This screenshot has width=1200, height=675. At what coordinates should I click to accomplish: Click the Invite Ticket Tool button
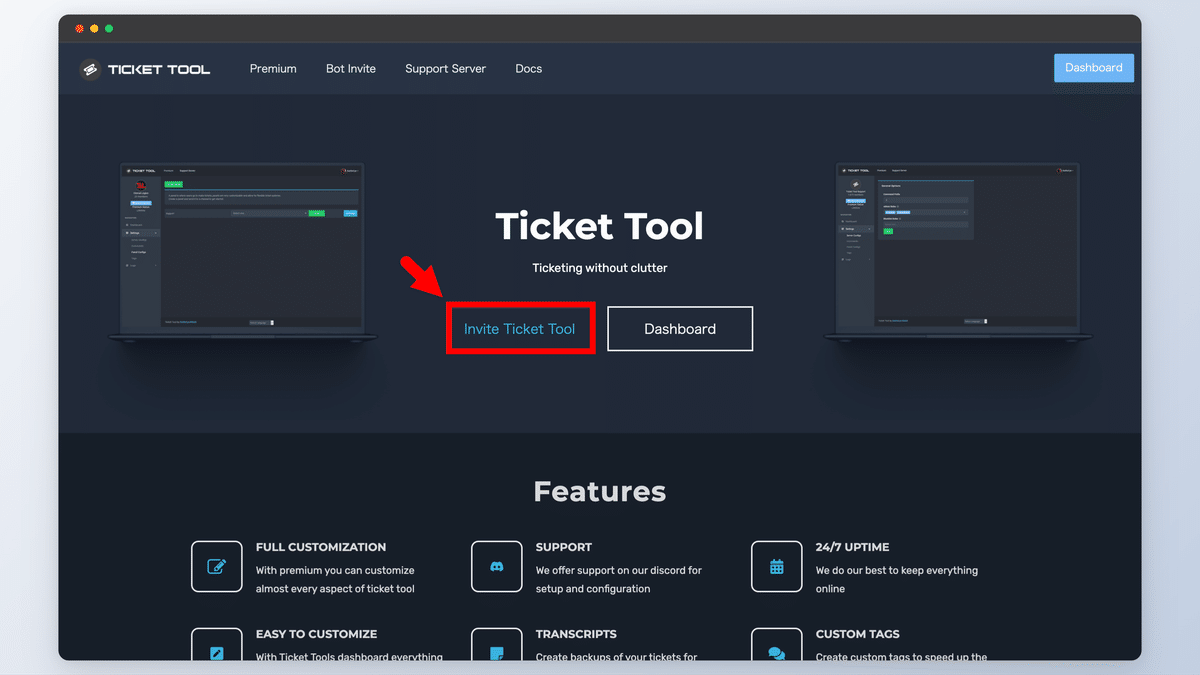520,329
